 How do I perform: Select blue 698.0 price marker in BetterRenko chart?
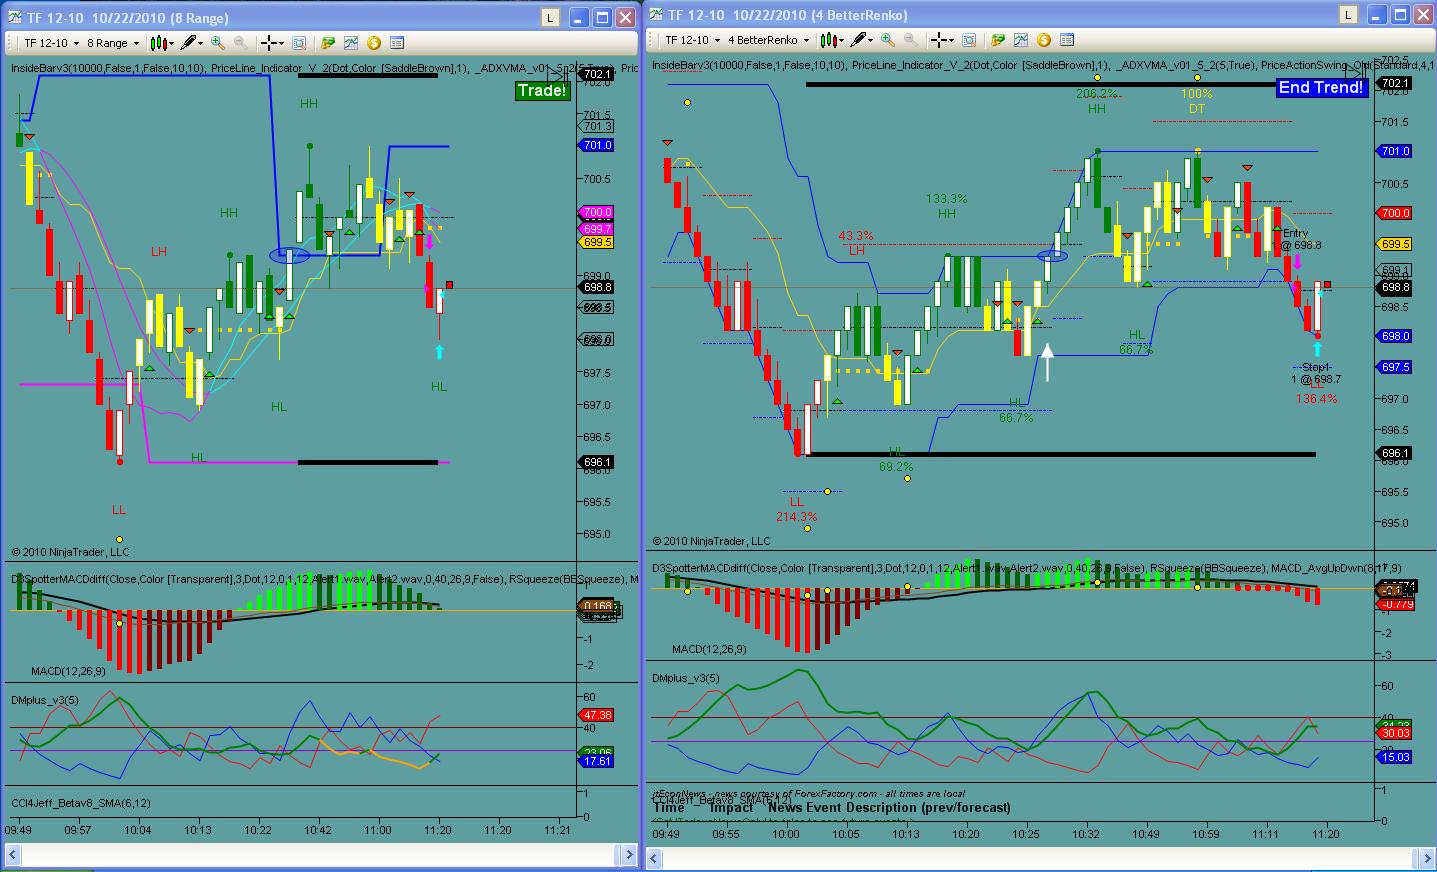(1395, 336)
